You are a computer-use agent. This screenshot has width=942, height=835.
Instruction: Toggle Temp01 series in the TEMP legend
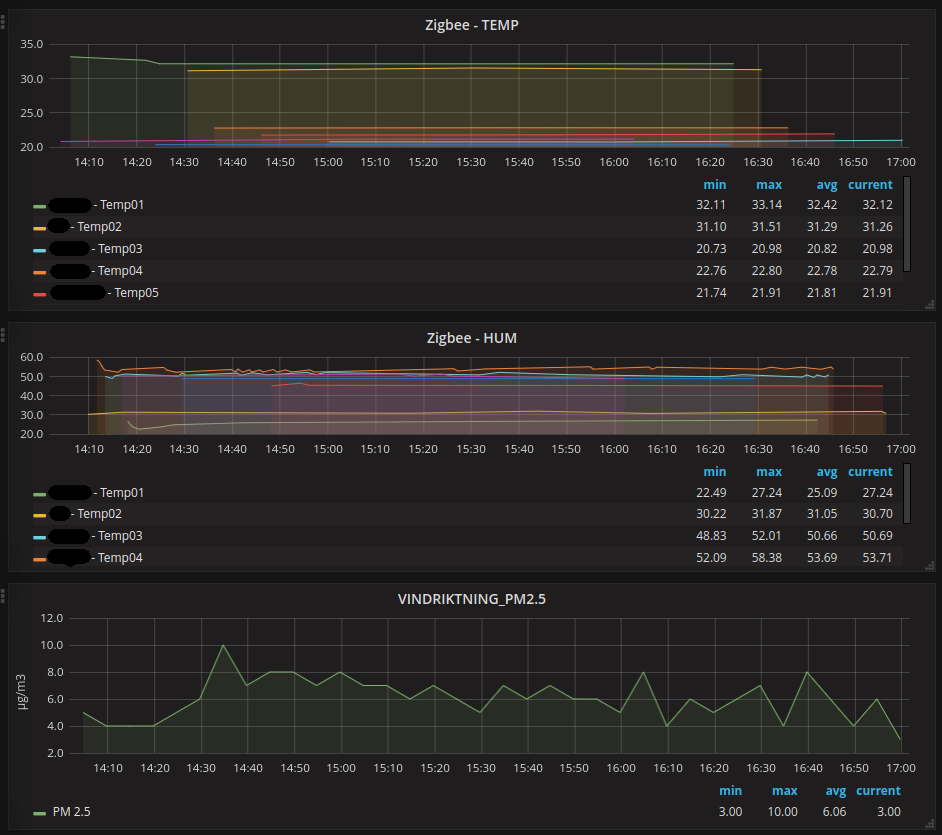click(x=121, y=205)
